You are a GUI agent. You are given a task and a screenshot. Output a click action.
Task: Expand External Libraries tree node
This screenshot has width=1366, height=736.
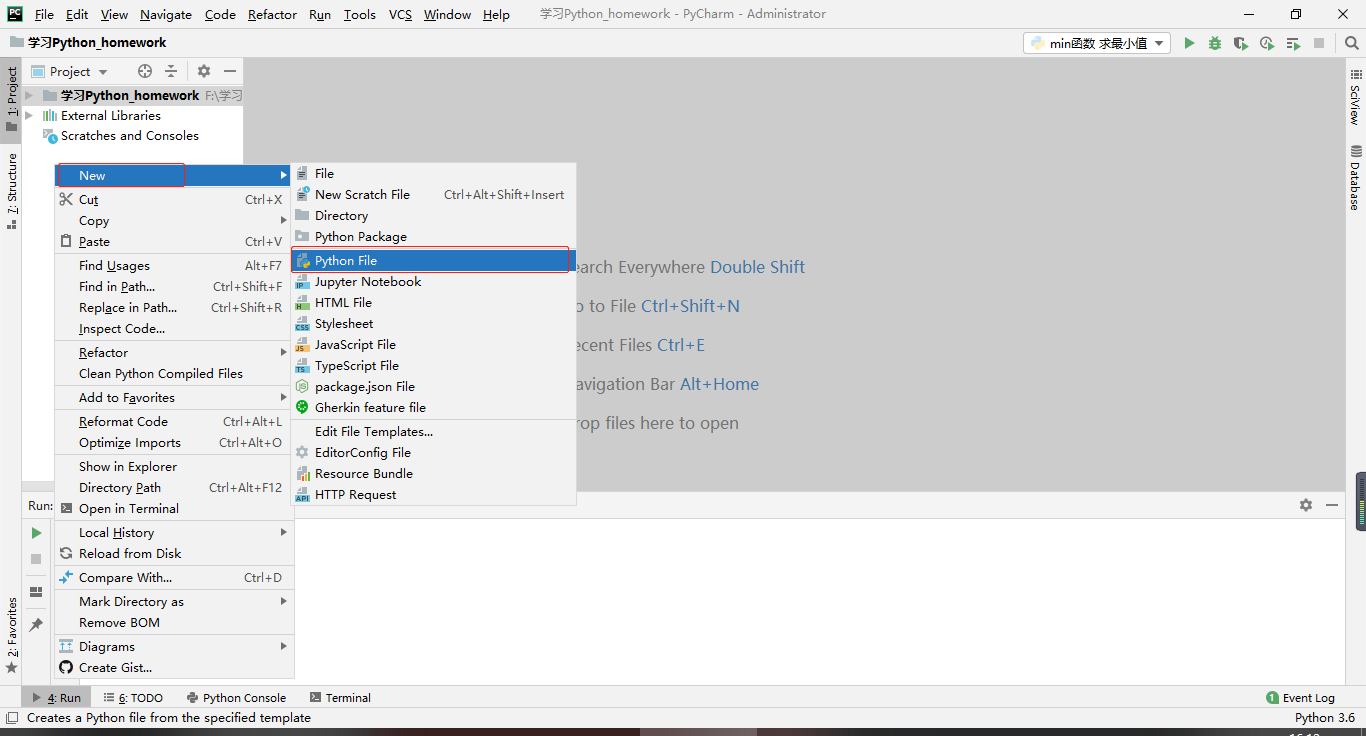(x=29, y=116)
